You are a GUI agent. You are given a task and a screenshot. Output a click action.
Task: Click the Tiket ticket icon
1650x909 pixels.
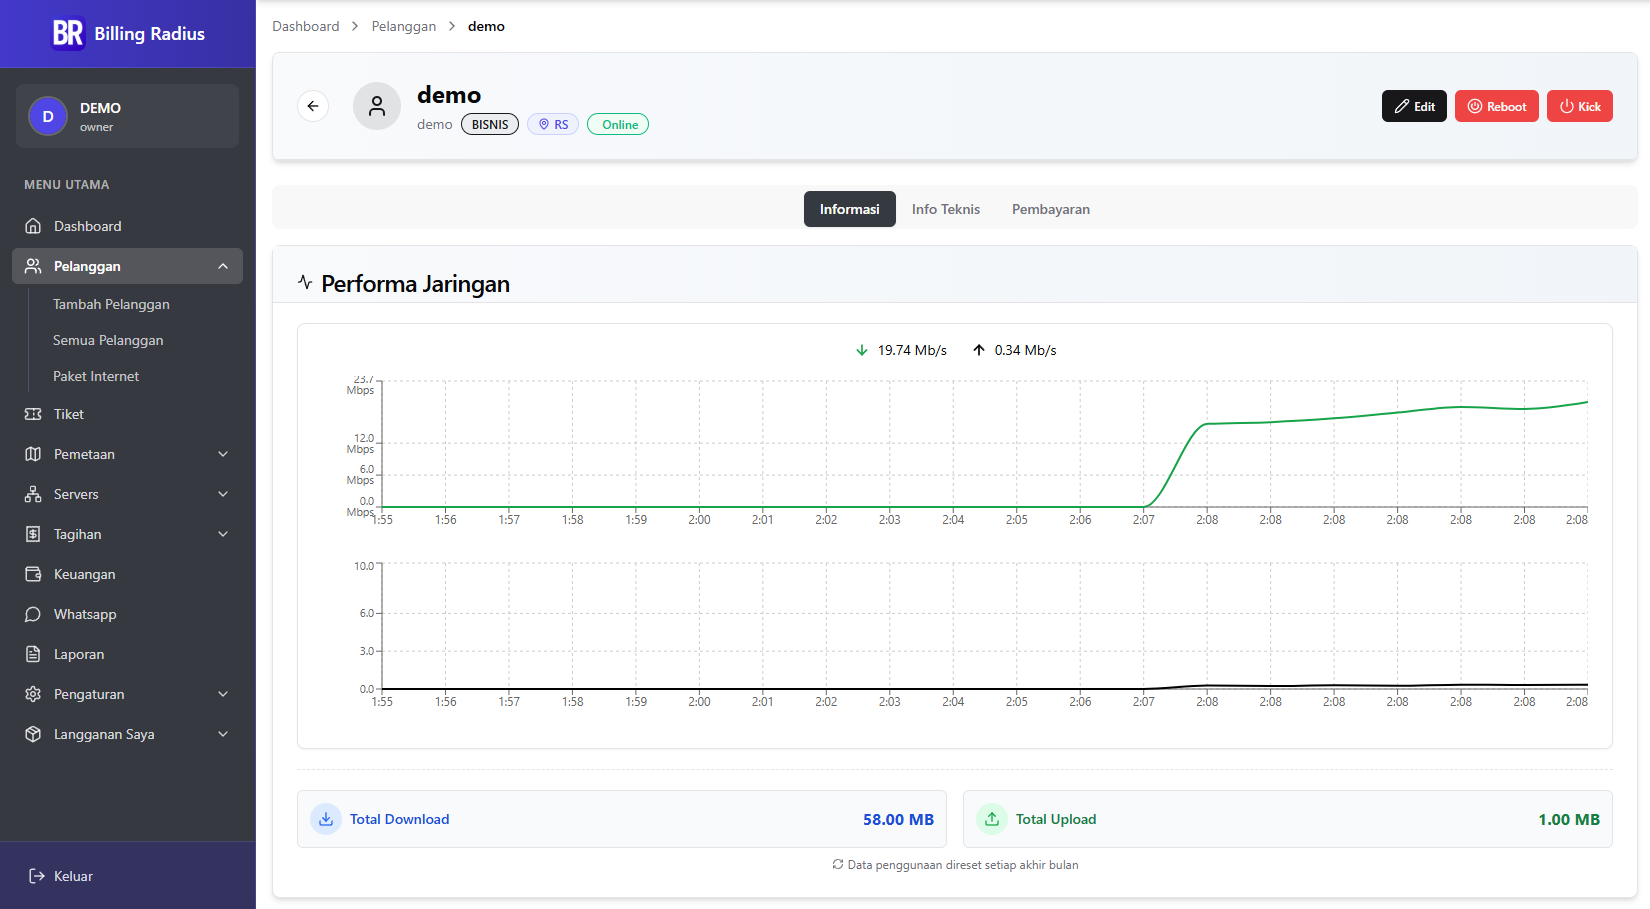[x=33, y=414]
